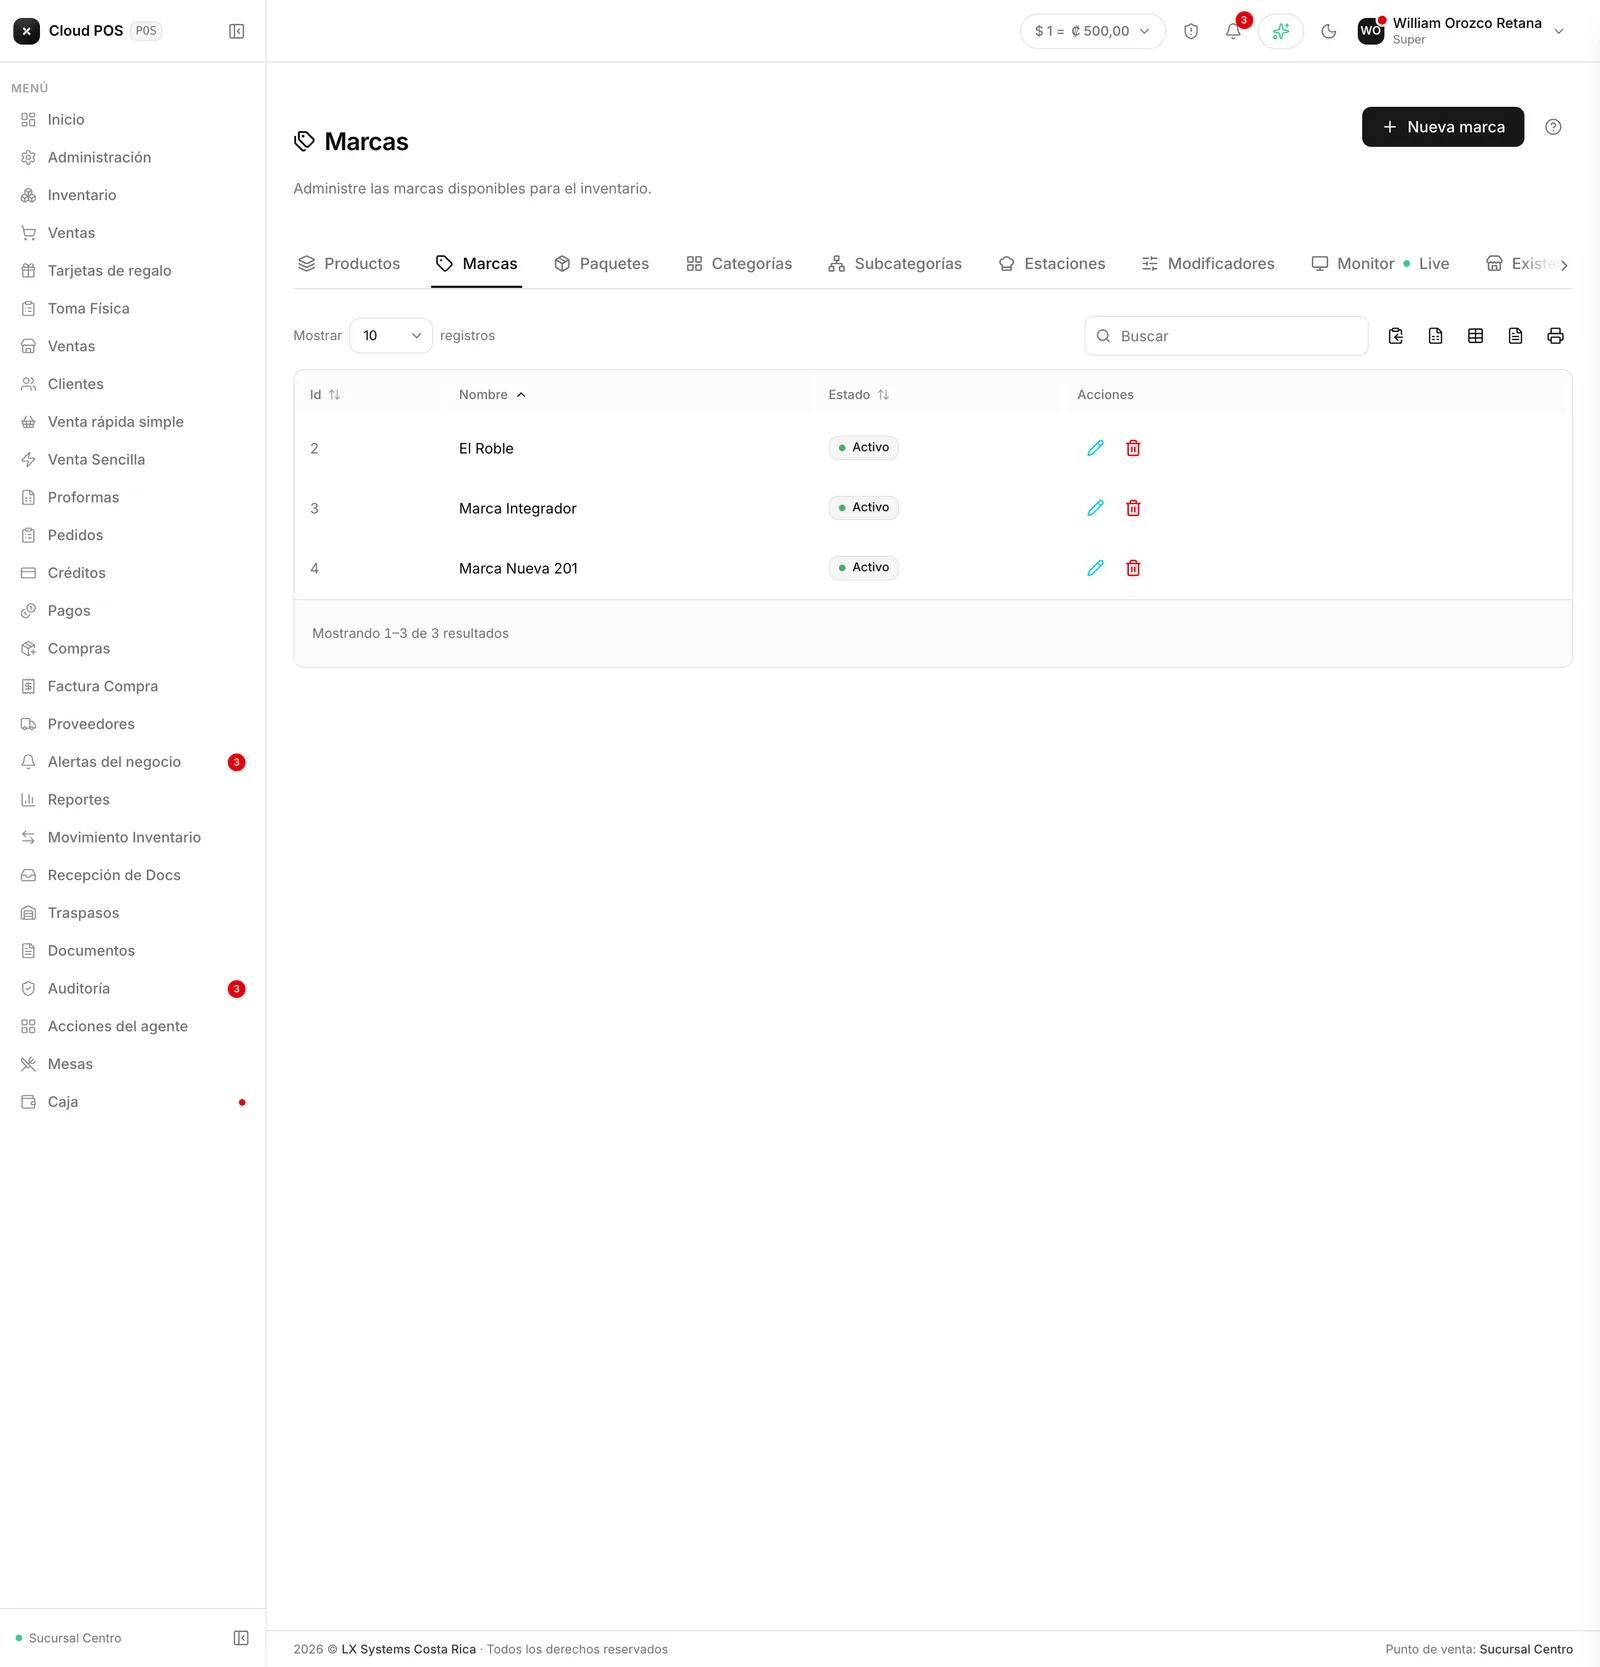Open help with the question mark icon
Screen dimensions: 1600x1667
pyautogui.click(x=1553, y=127)
